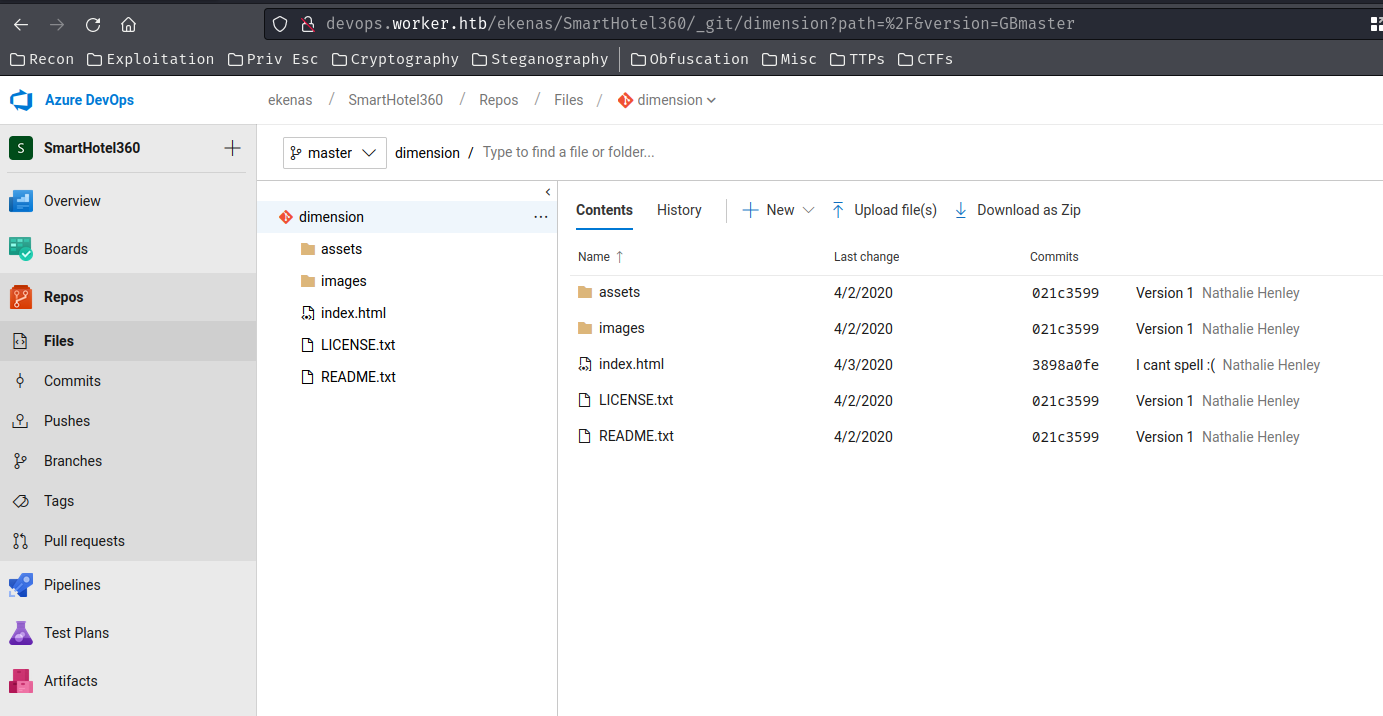
Task: Click the browser reload icon
Action: tap(93, 24)
